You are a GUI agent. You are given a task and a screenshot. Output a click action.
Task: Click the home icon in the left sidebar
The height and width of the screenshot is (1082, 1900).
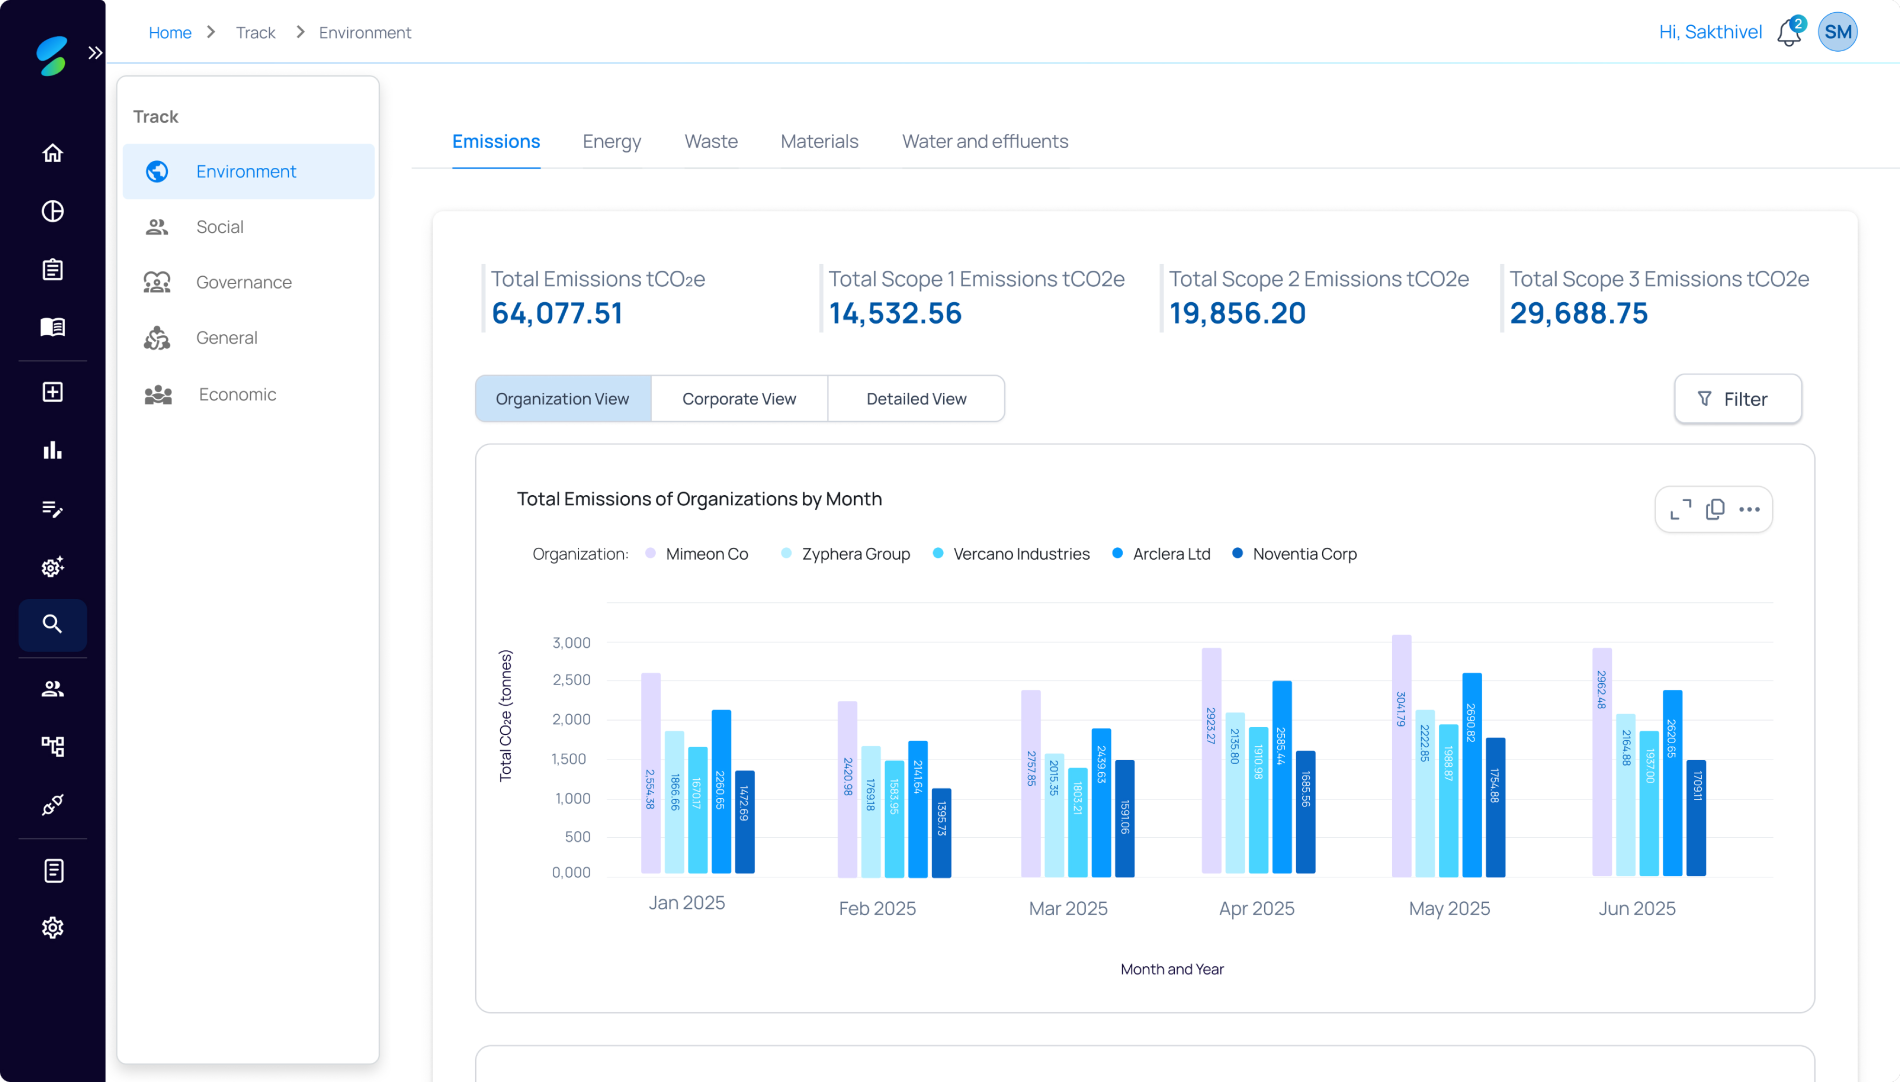click(x=53, y=153)
